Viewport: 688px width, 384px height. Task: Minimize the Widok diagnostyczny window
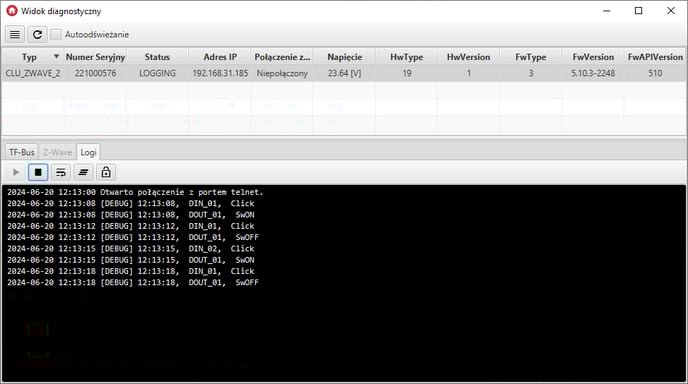point(607,11)
